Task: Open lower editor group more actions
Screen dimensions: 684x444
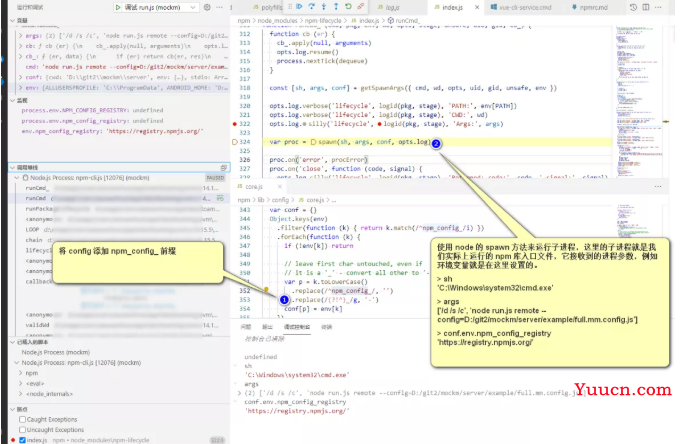Action: [x=658, y=187]
